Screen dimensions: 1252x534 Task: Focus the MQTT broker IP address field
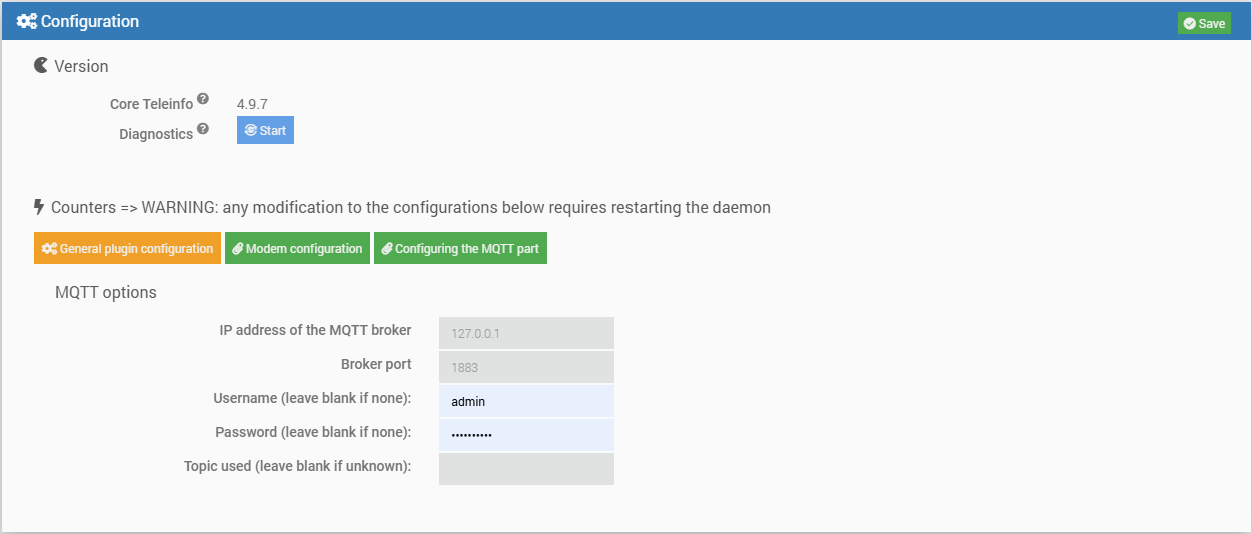[526, 333]
